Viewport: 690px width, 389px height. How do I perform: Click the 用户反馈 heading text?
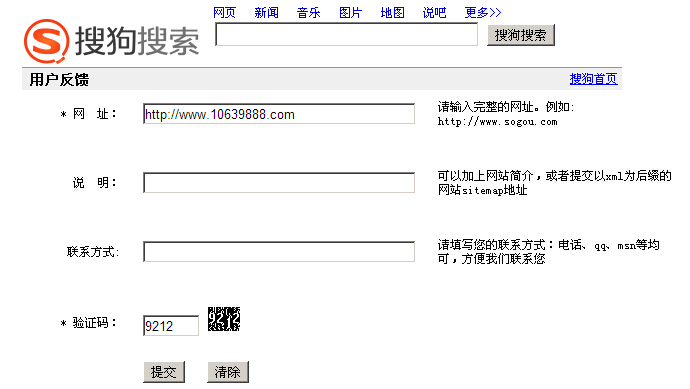[59, 80]
